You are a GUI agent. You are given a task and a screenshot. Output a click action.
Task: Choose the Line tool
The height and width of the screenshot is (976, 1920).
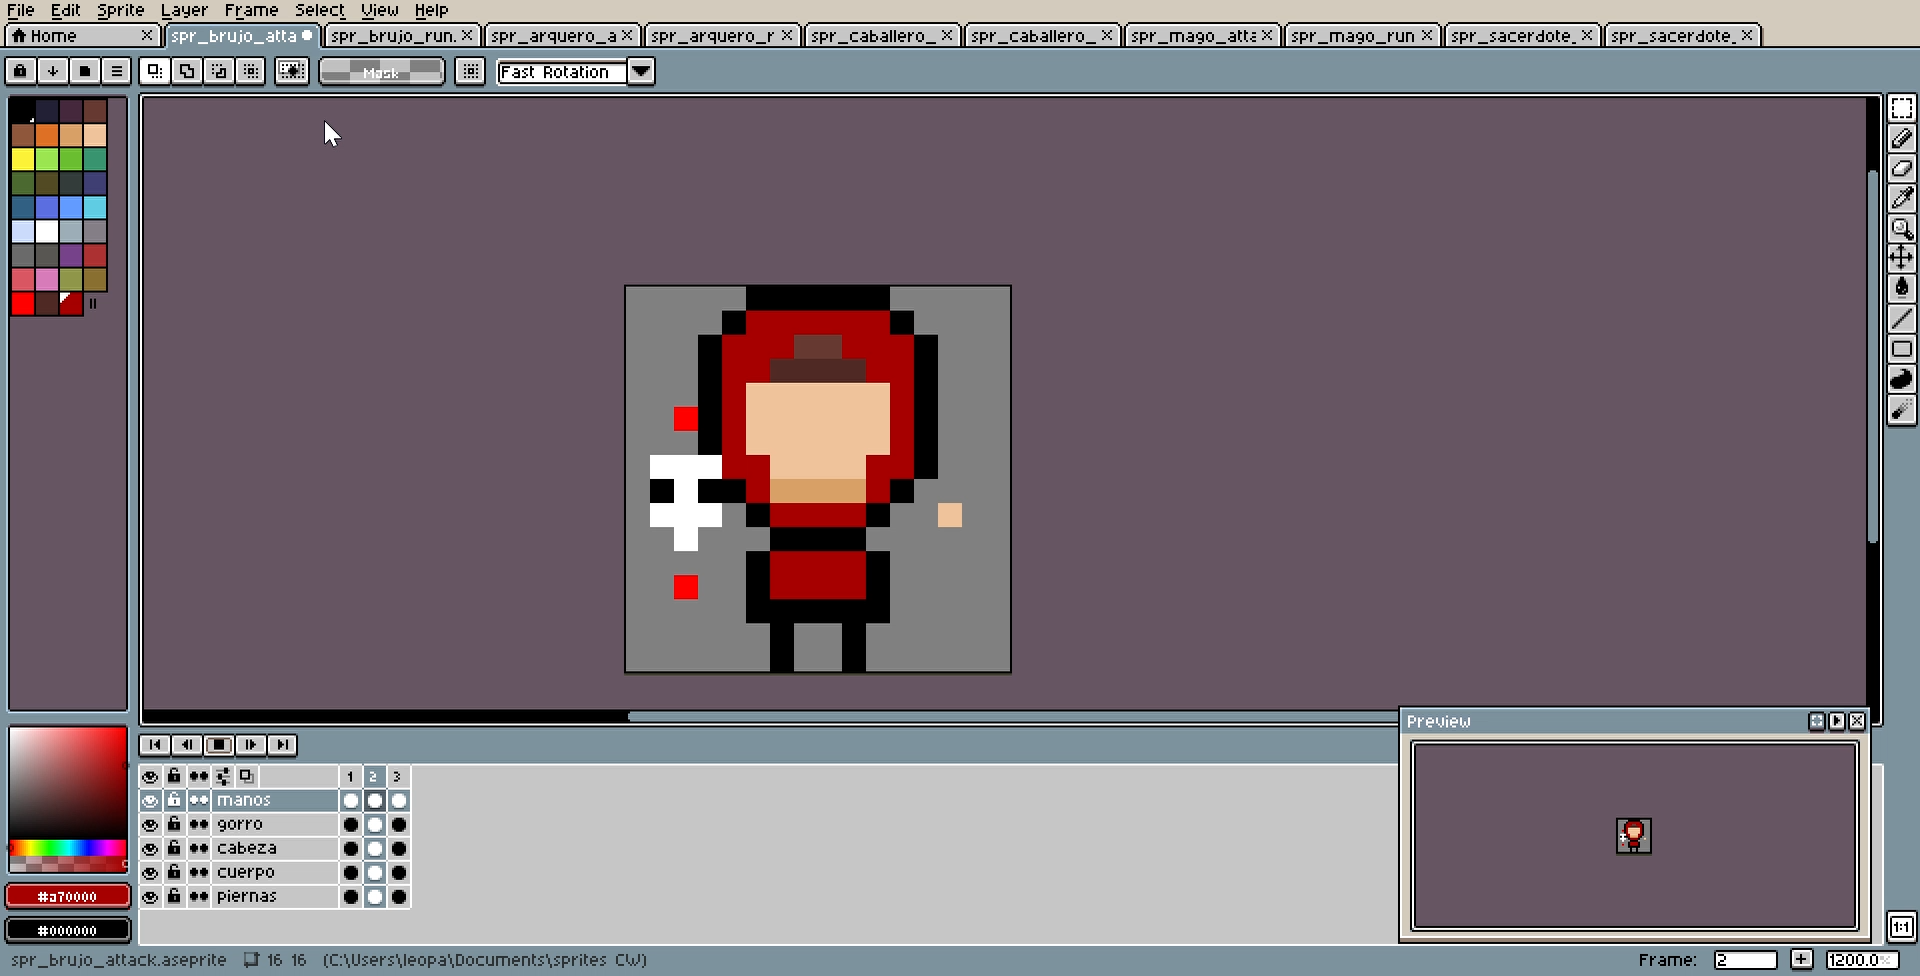pyautogui.click(x=1901, y=319)
